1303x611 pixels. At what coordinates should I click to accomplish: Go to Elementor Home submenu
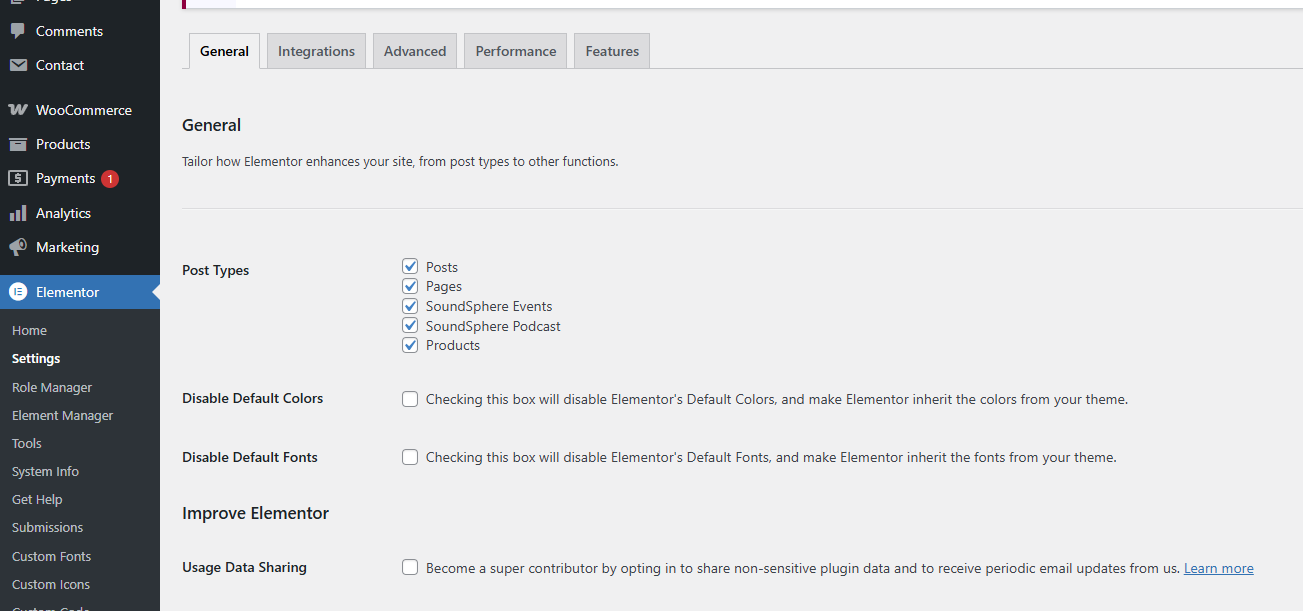[x=29, y=330]
